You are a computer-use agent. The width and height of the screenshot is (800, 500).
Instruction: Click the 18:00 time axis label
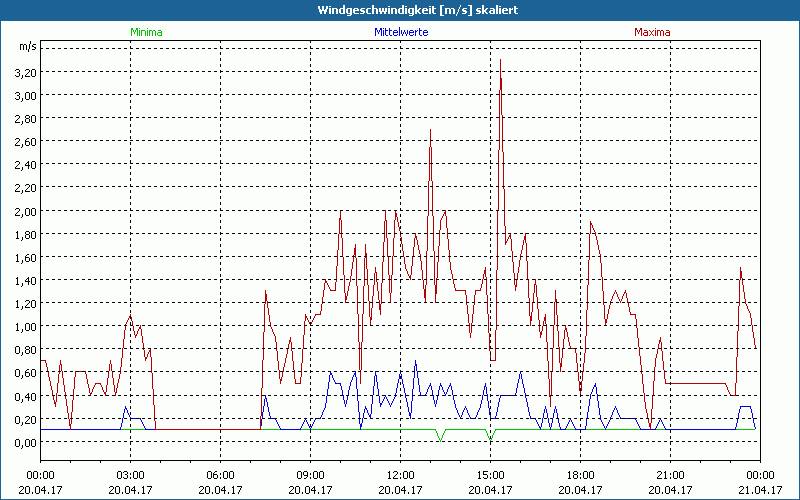pyautogui.click(x=580, y=475)
